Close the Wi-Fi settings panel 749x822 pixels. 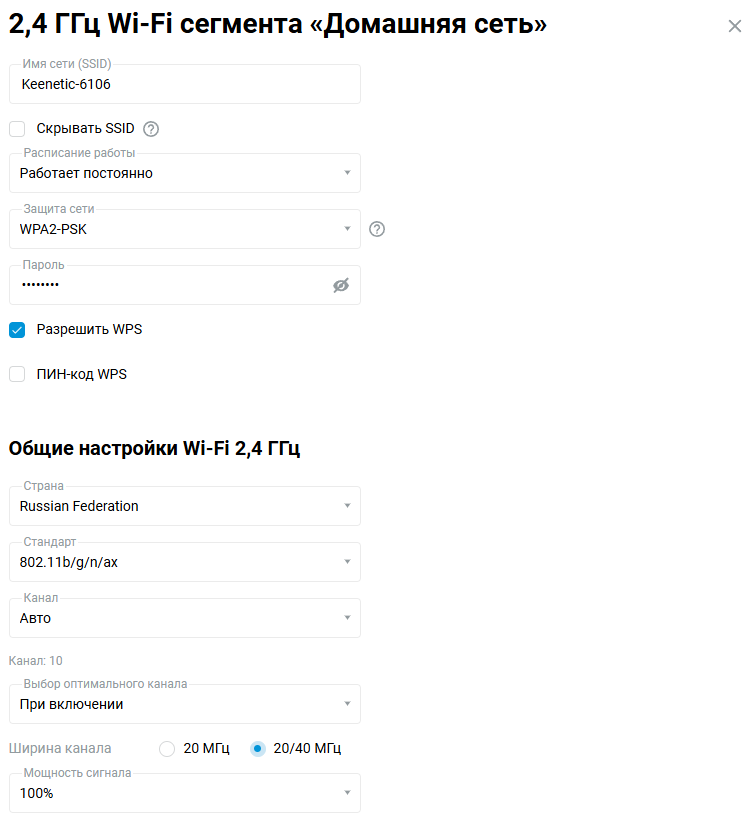click(x=735, y=26)
